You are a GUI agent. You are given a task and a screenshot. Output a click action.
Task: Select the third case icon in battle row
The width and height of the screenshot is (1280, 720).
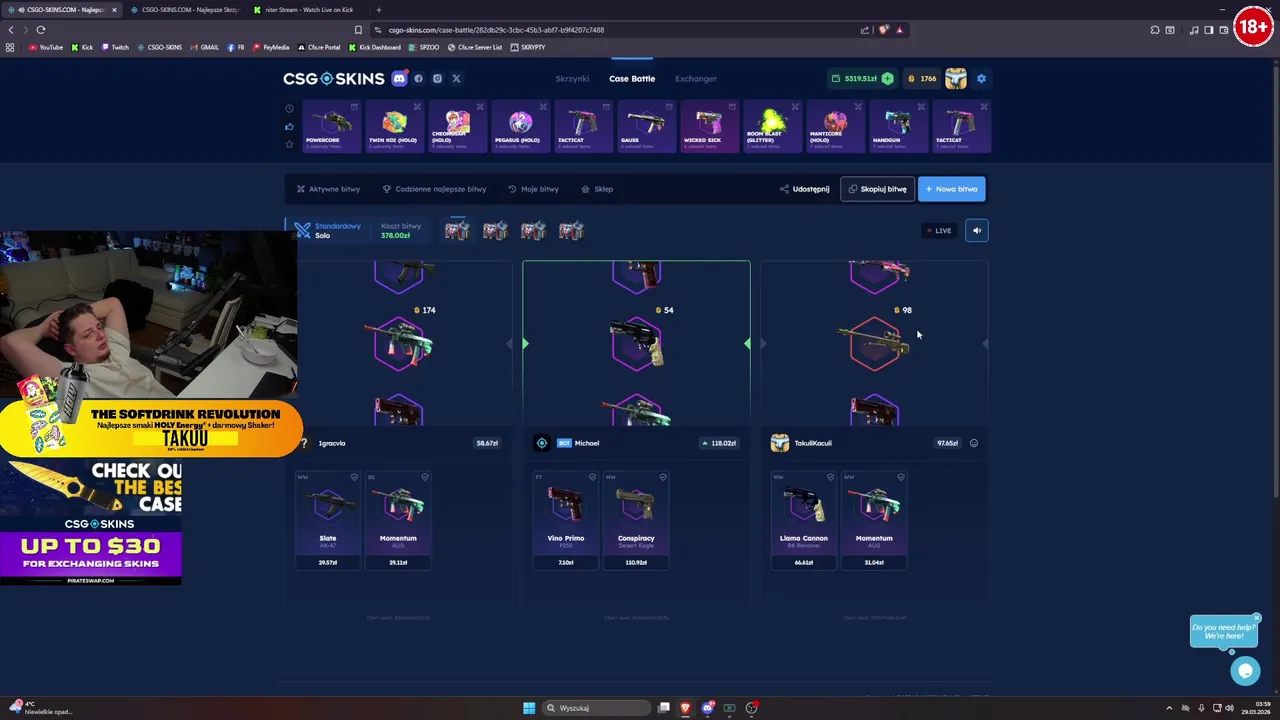click(x=533, y=231)
